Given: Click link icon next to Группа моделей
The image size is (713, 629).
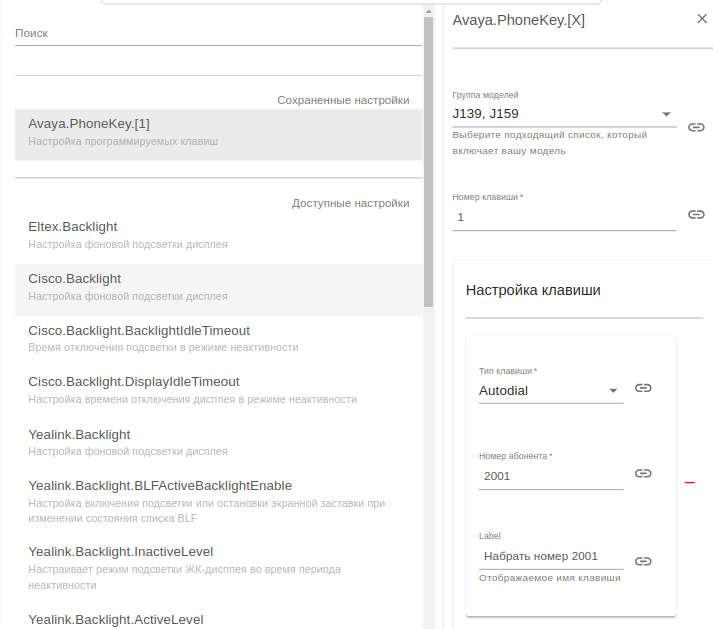Looking at the screenshot, I should 696,127.
